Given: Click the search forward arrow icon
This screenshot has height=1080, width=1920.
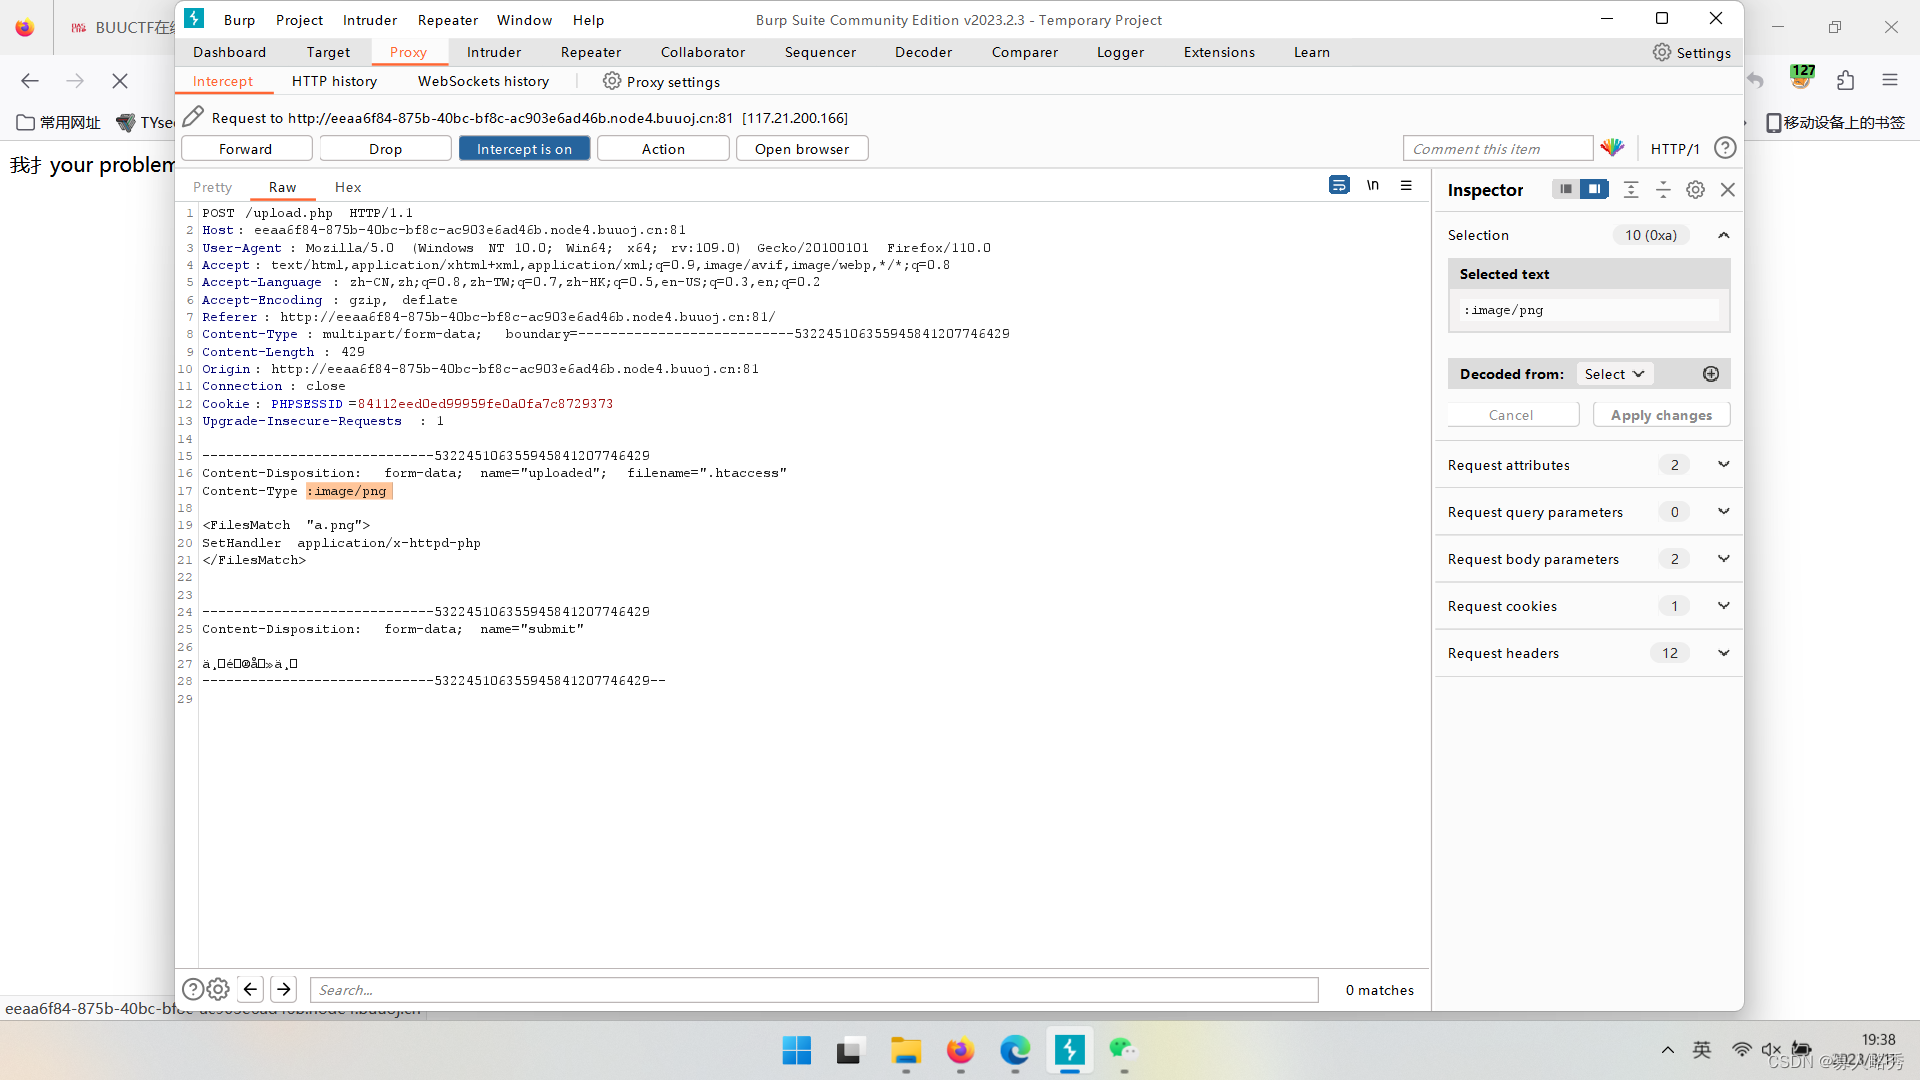Looking at the screenshot, I should (x=284, y=990).
